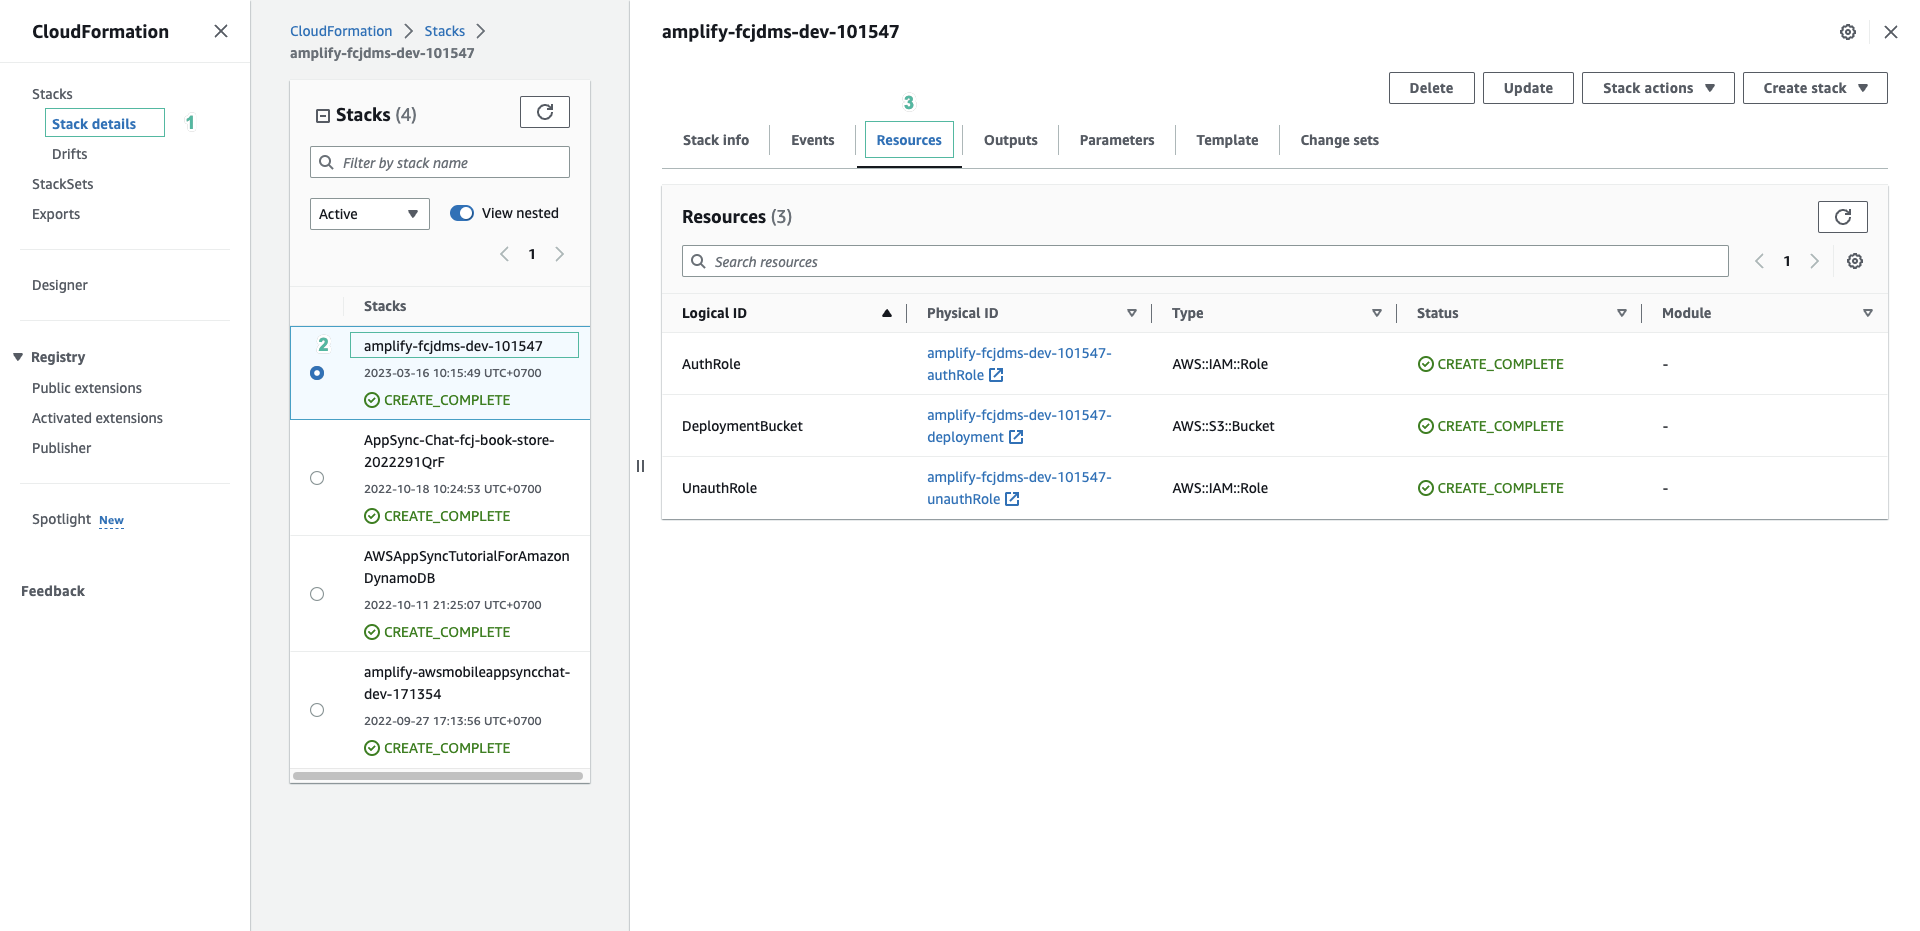Open the Create stack dropdown
Image resolution: width=1920 pixels, height=931 pixels.
[x=1815, y=88]
